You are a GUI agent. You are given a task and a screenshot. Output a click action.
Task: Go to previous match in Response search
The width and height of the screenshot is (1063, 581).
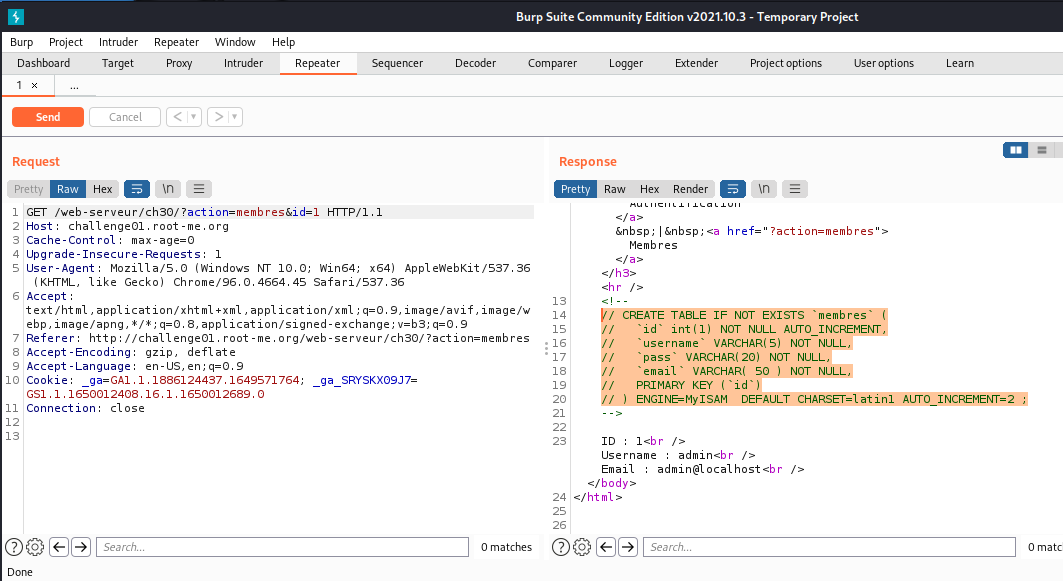pos(606,547)
